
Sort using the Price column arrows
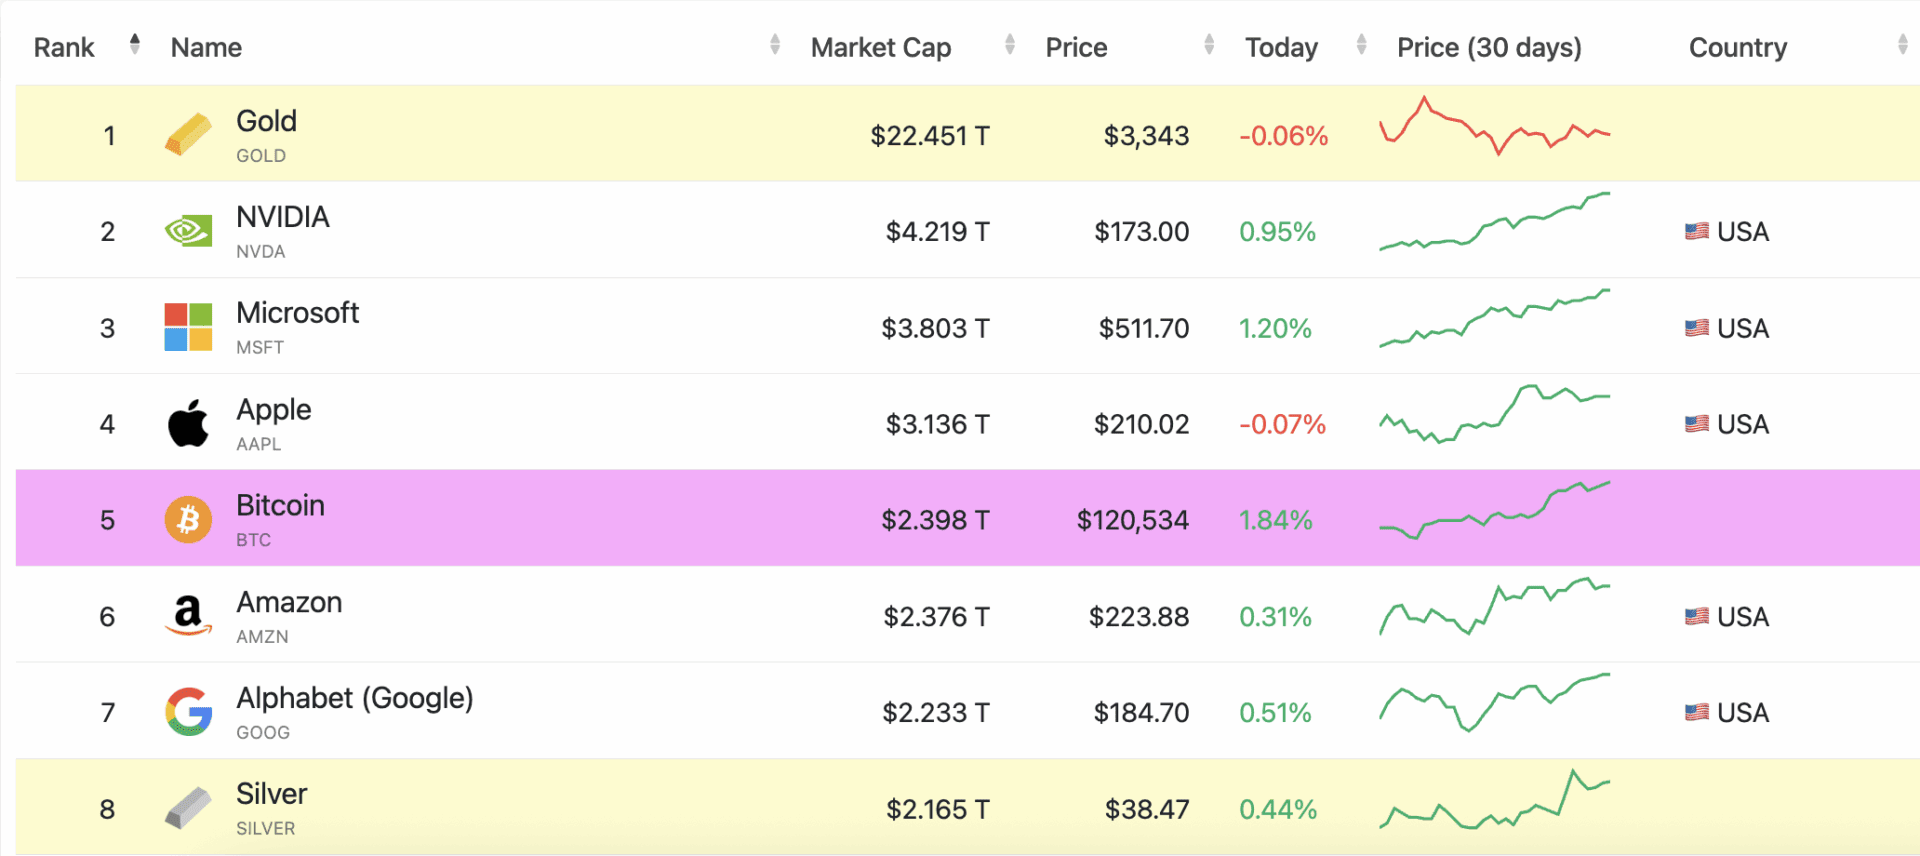pos(1209,45)
